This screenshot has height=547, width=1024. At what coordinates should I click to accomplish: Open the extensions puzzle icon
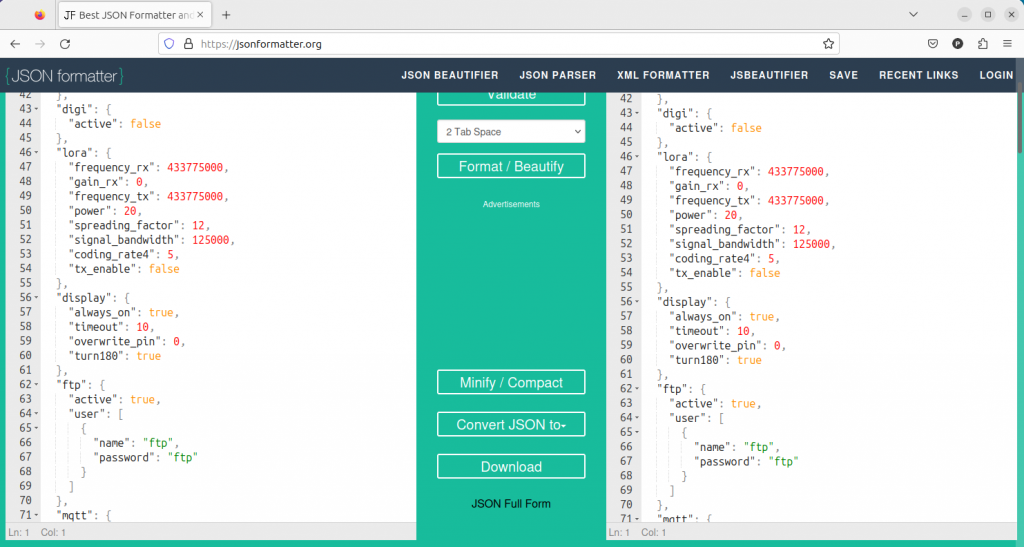982,44
